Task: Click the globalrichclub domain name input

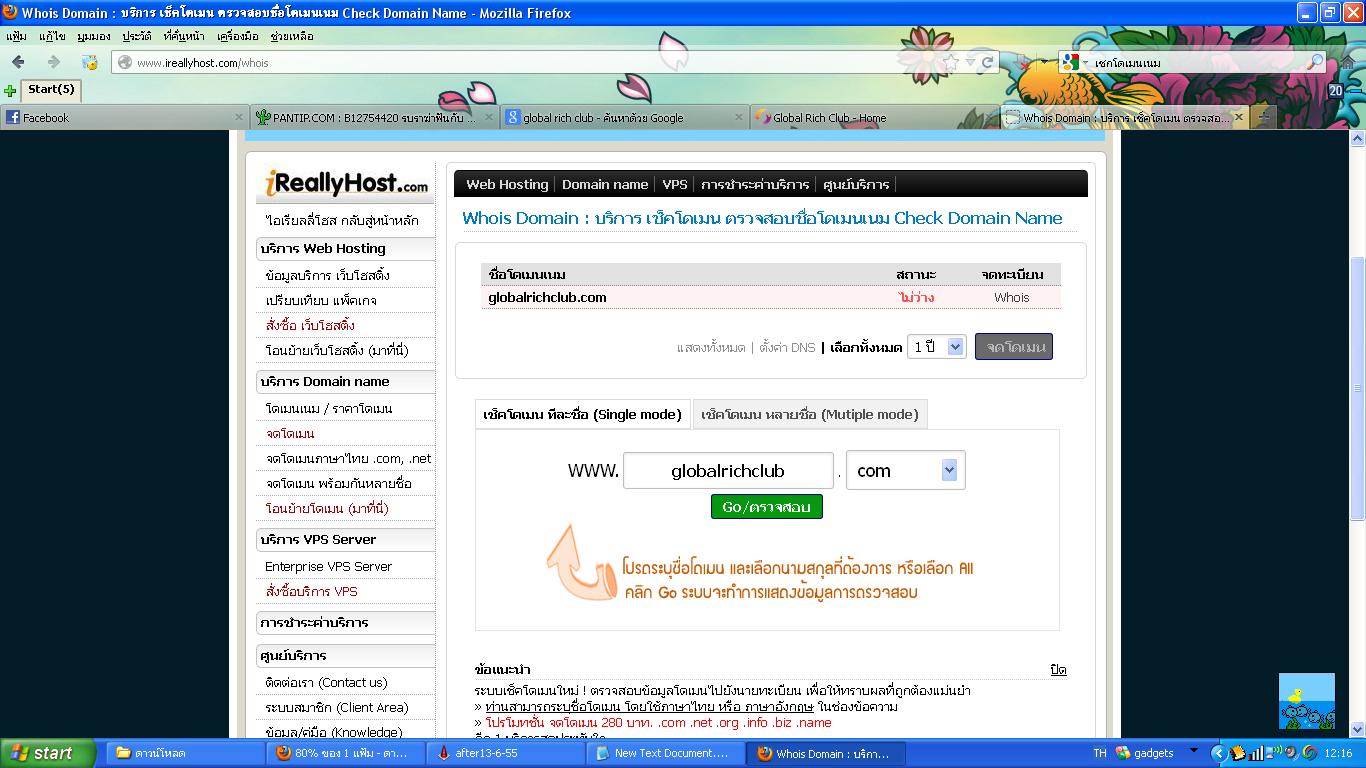Action: 728,471
